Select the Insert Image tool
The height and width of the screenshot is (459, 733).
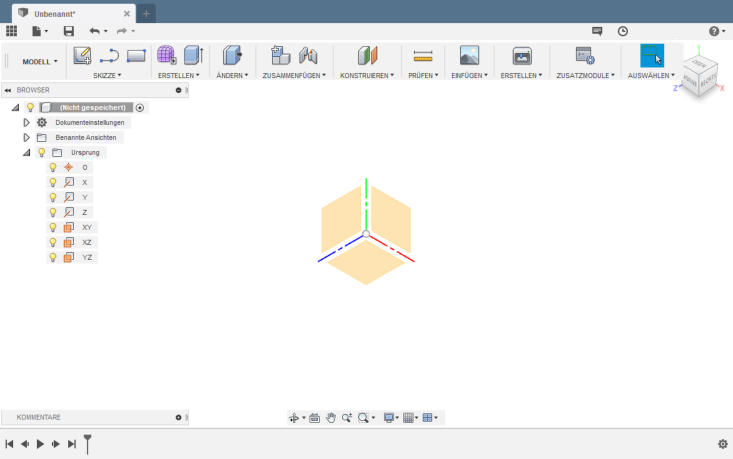(469, 55)
